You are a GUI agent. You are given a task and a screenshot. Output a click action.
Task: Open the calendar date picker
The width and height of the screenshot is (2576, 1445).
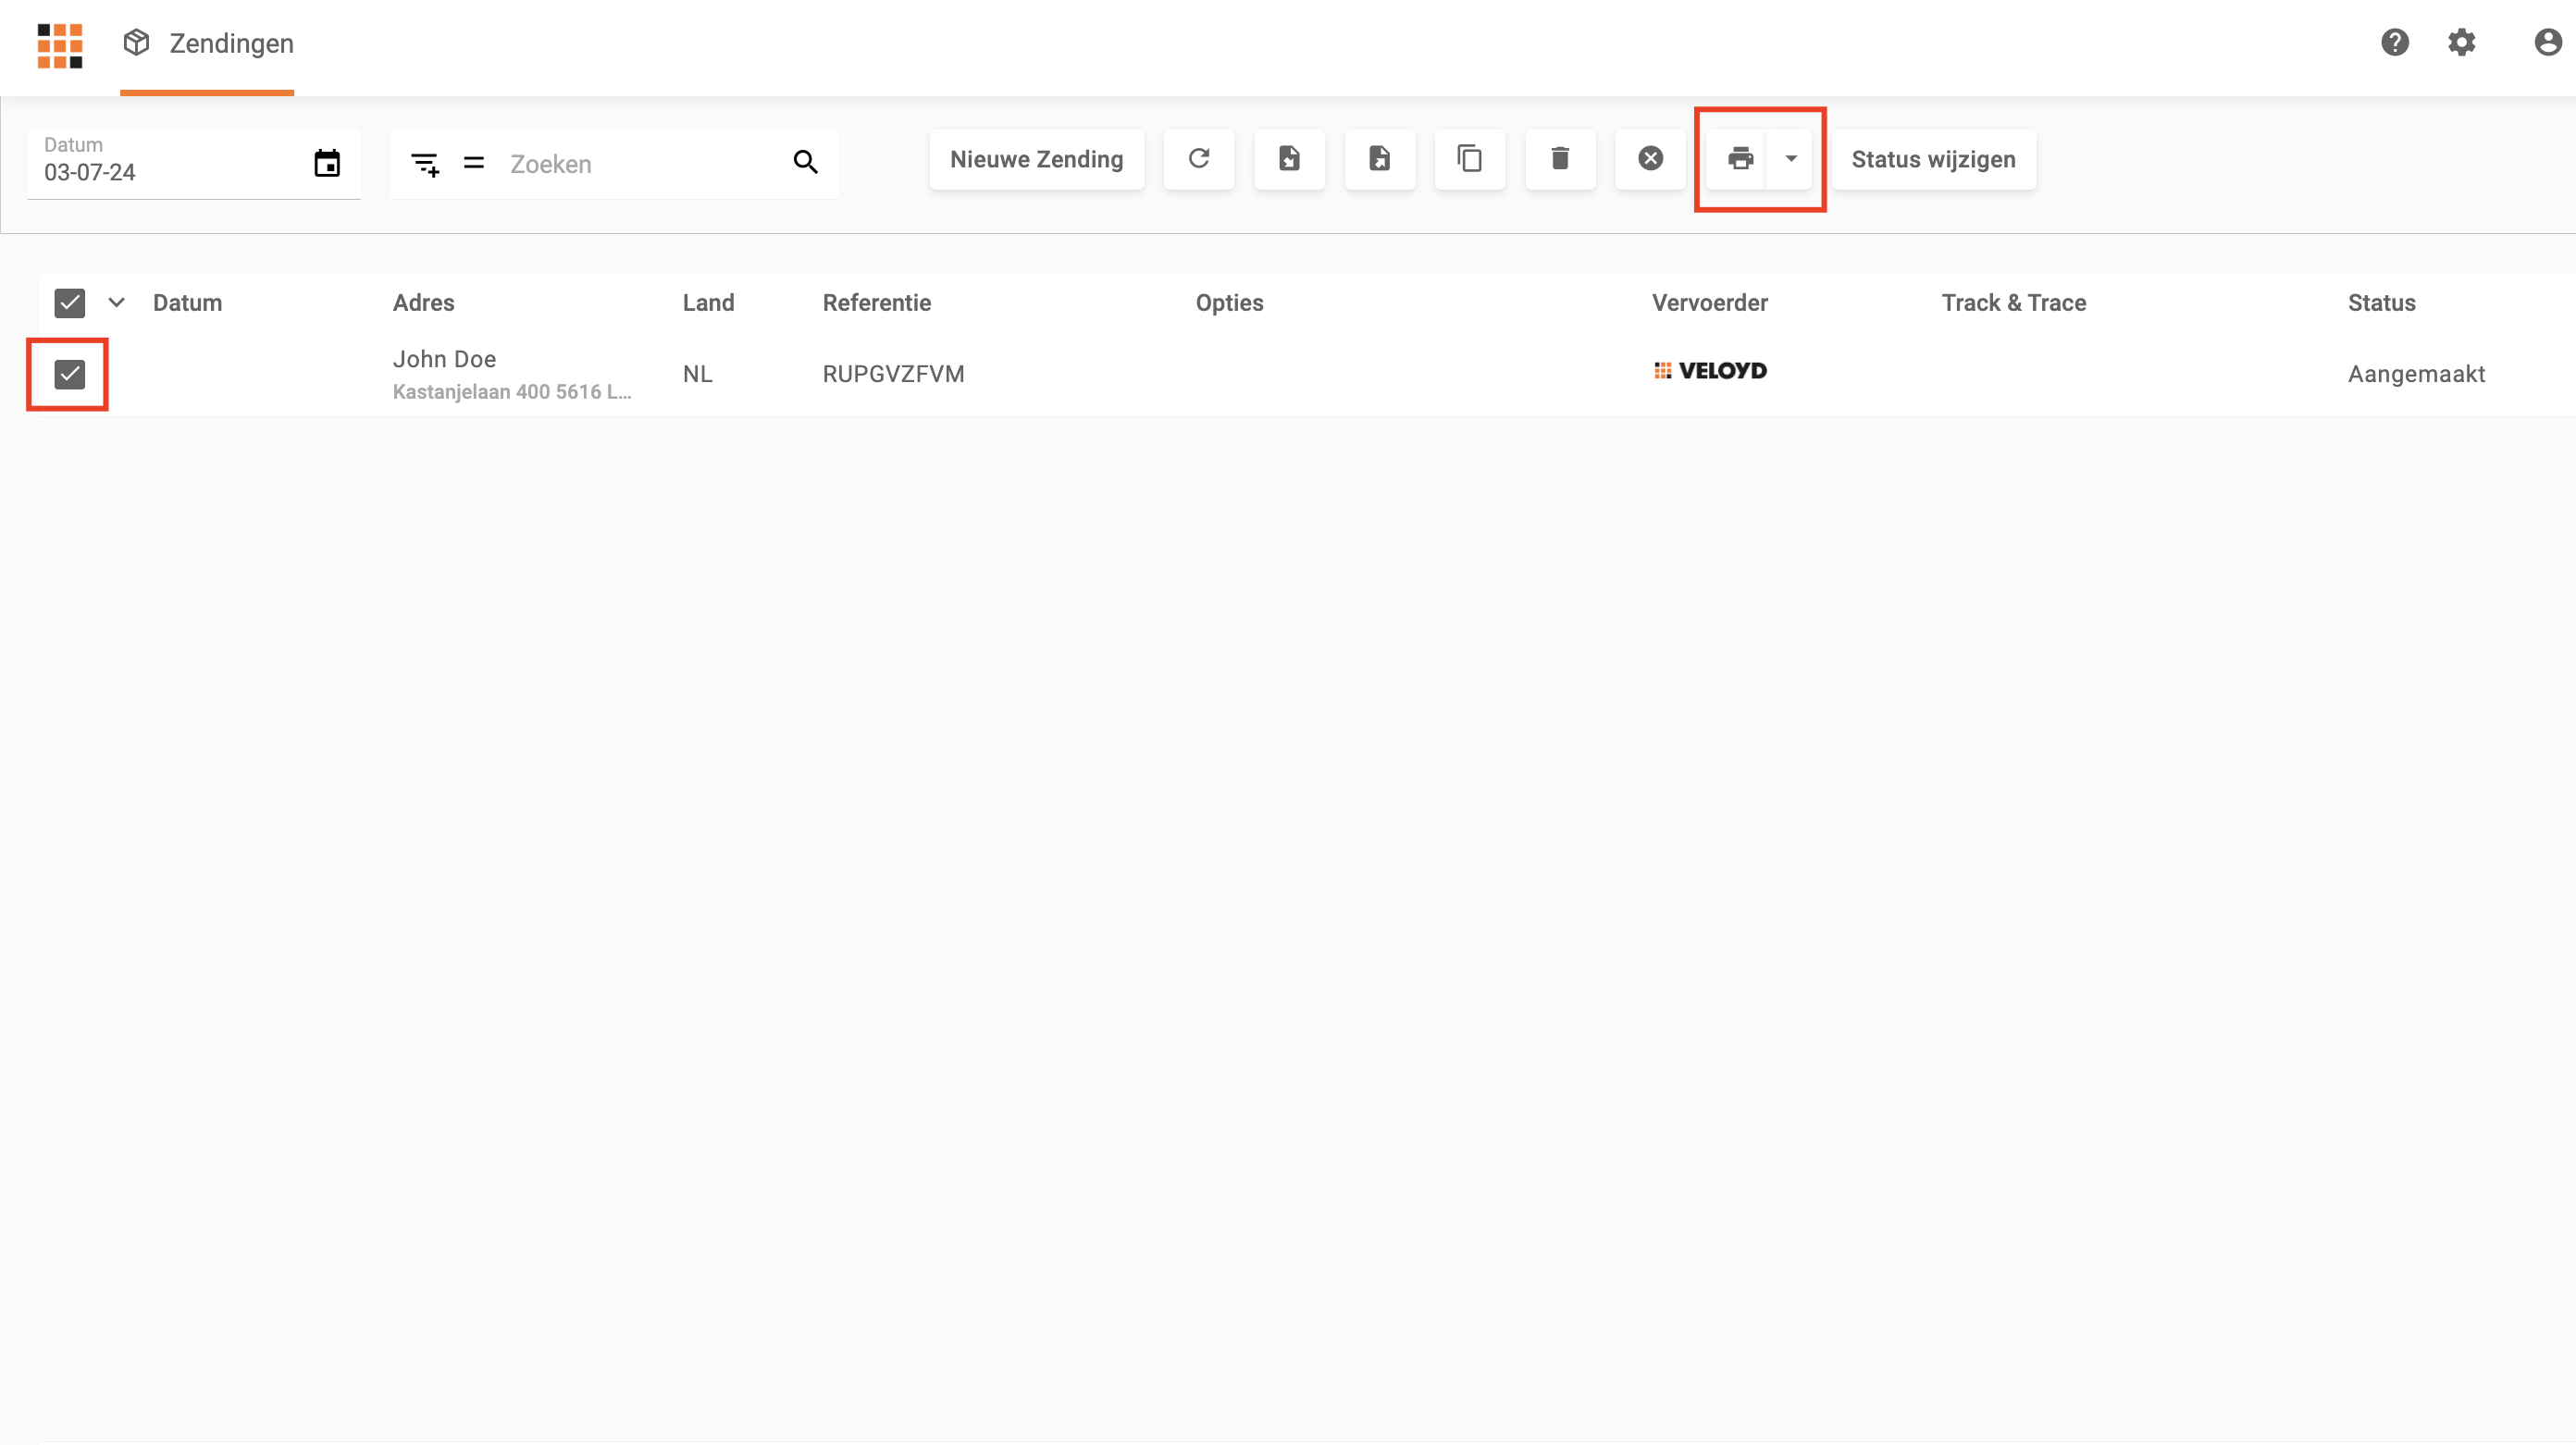tap(327, 163)
